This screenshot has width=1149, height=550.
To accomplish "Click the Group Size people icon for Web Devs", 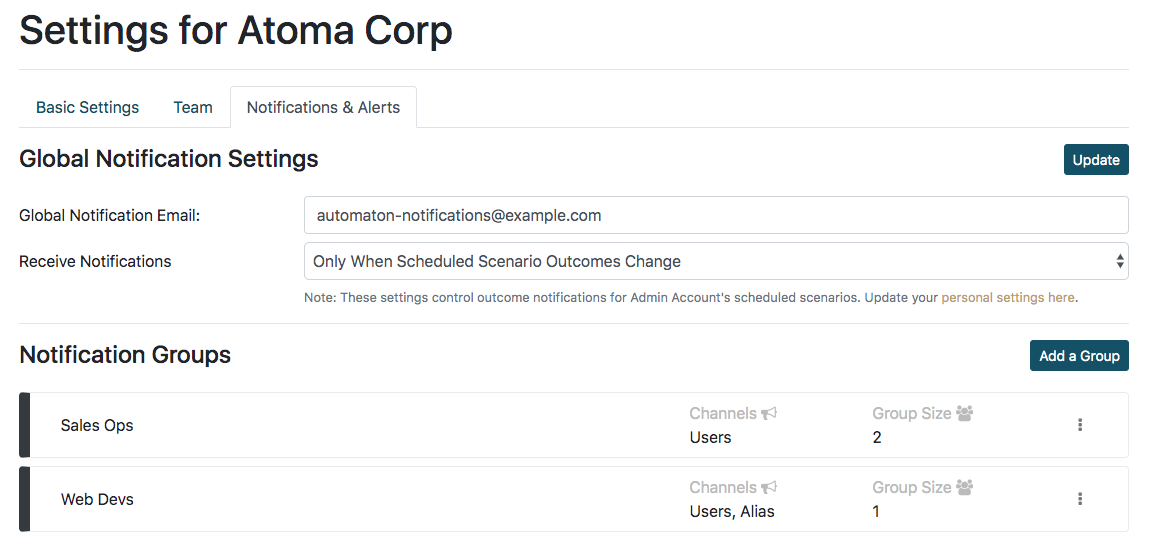I will pyautogui.click(x=965, y=487).
